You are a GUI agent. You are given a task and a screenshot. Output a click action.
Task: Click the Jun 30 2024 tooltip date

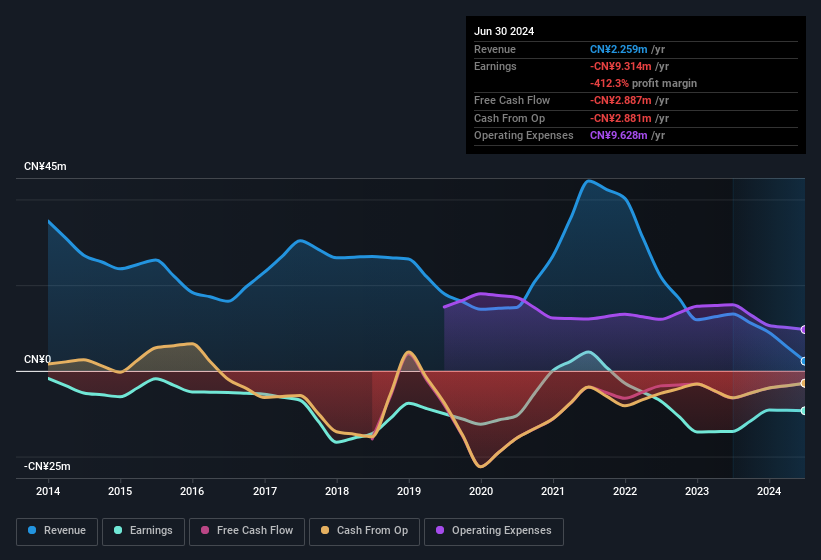pyautogui.click(x=504, y=31)
